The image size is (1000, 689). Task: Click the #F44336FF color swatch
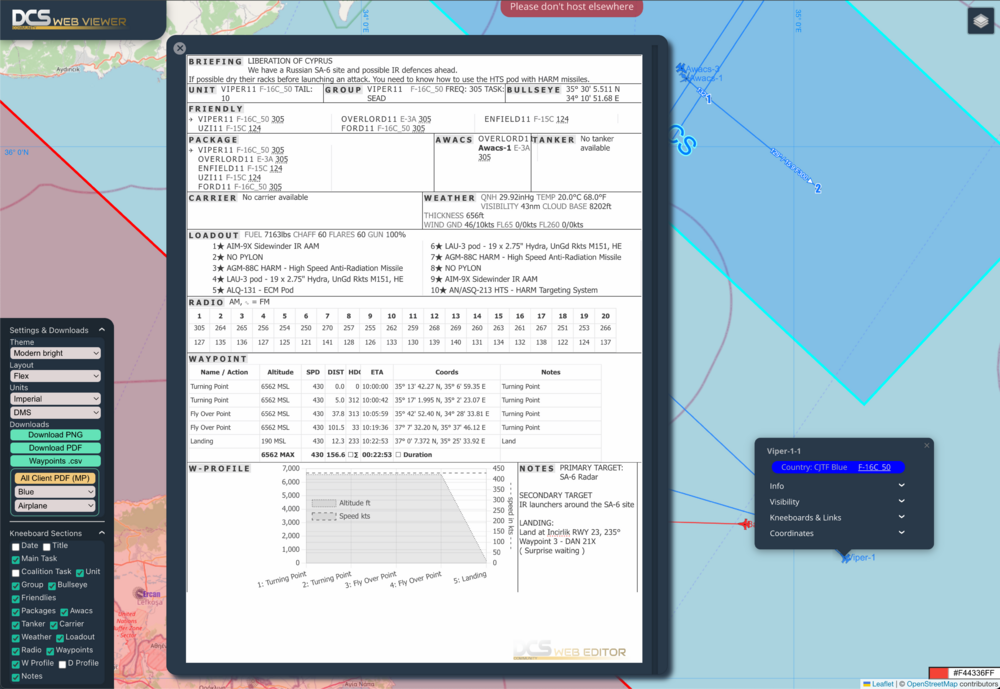[938, 672]
